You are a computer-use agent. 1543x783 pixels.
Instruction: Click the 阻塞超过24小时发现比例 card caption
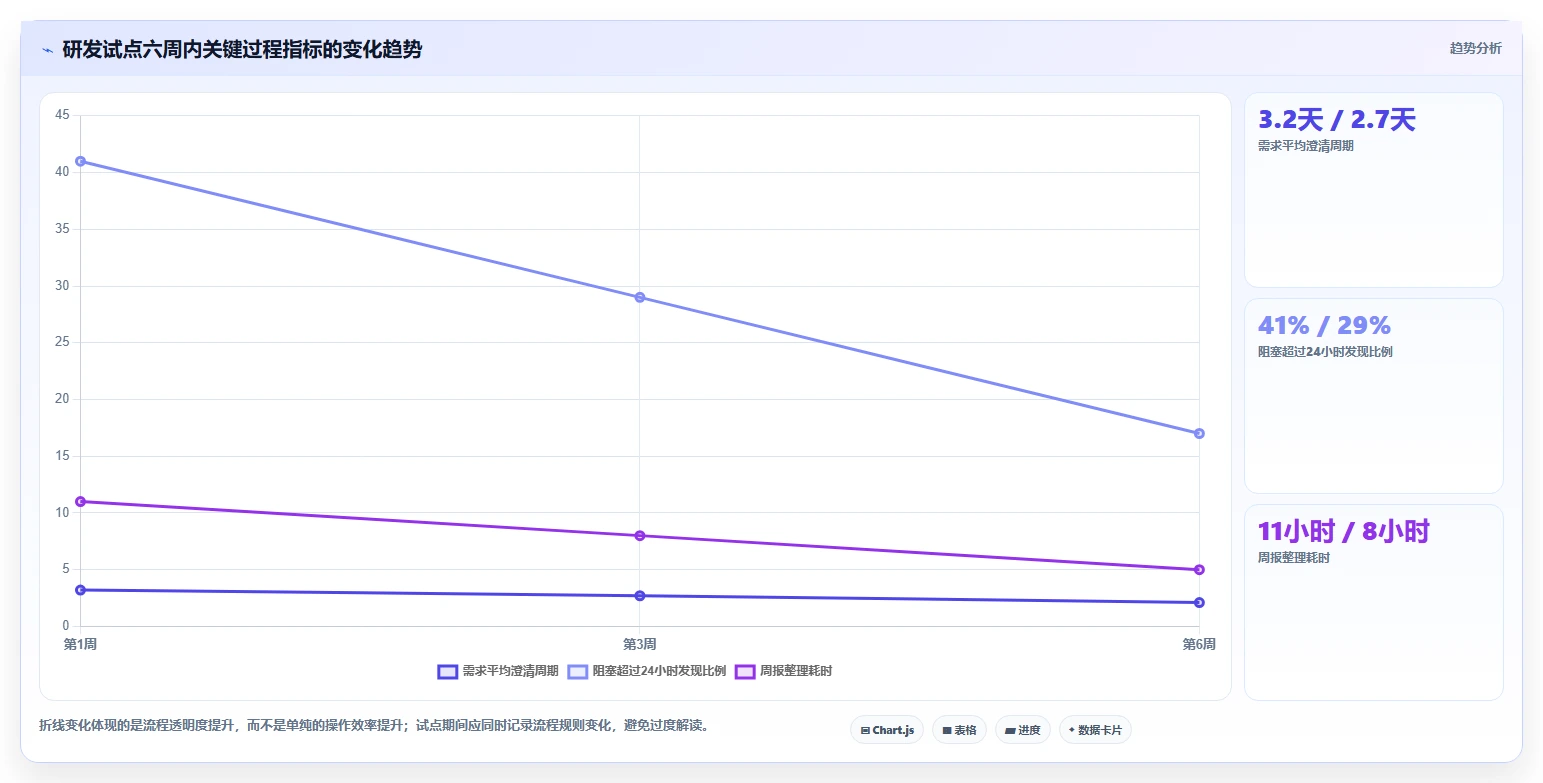point(1325,352)
